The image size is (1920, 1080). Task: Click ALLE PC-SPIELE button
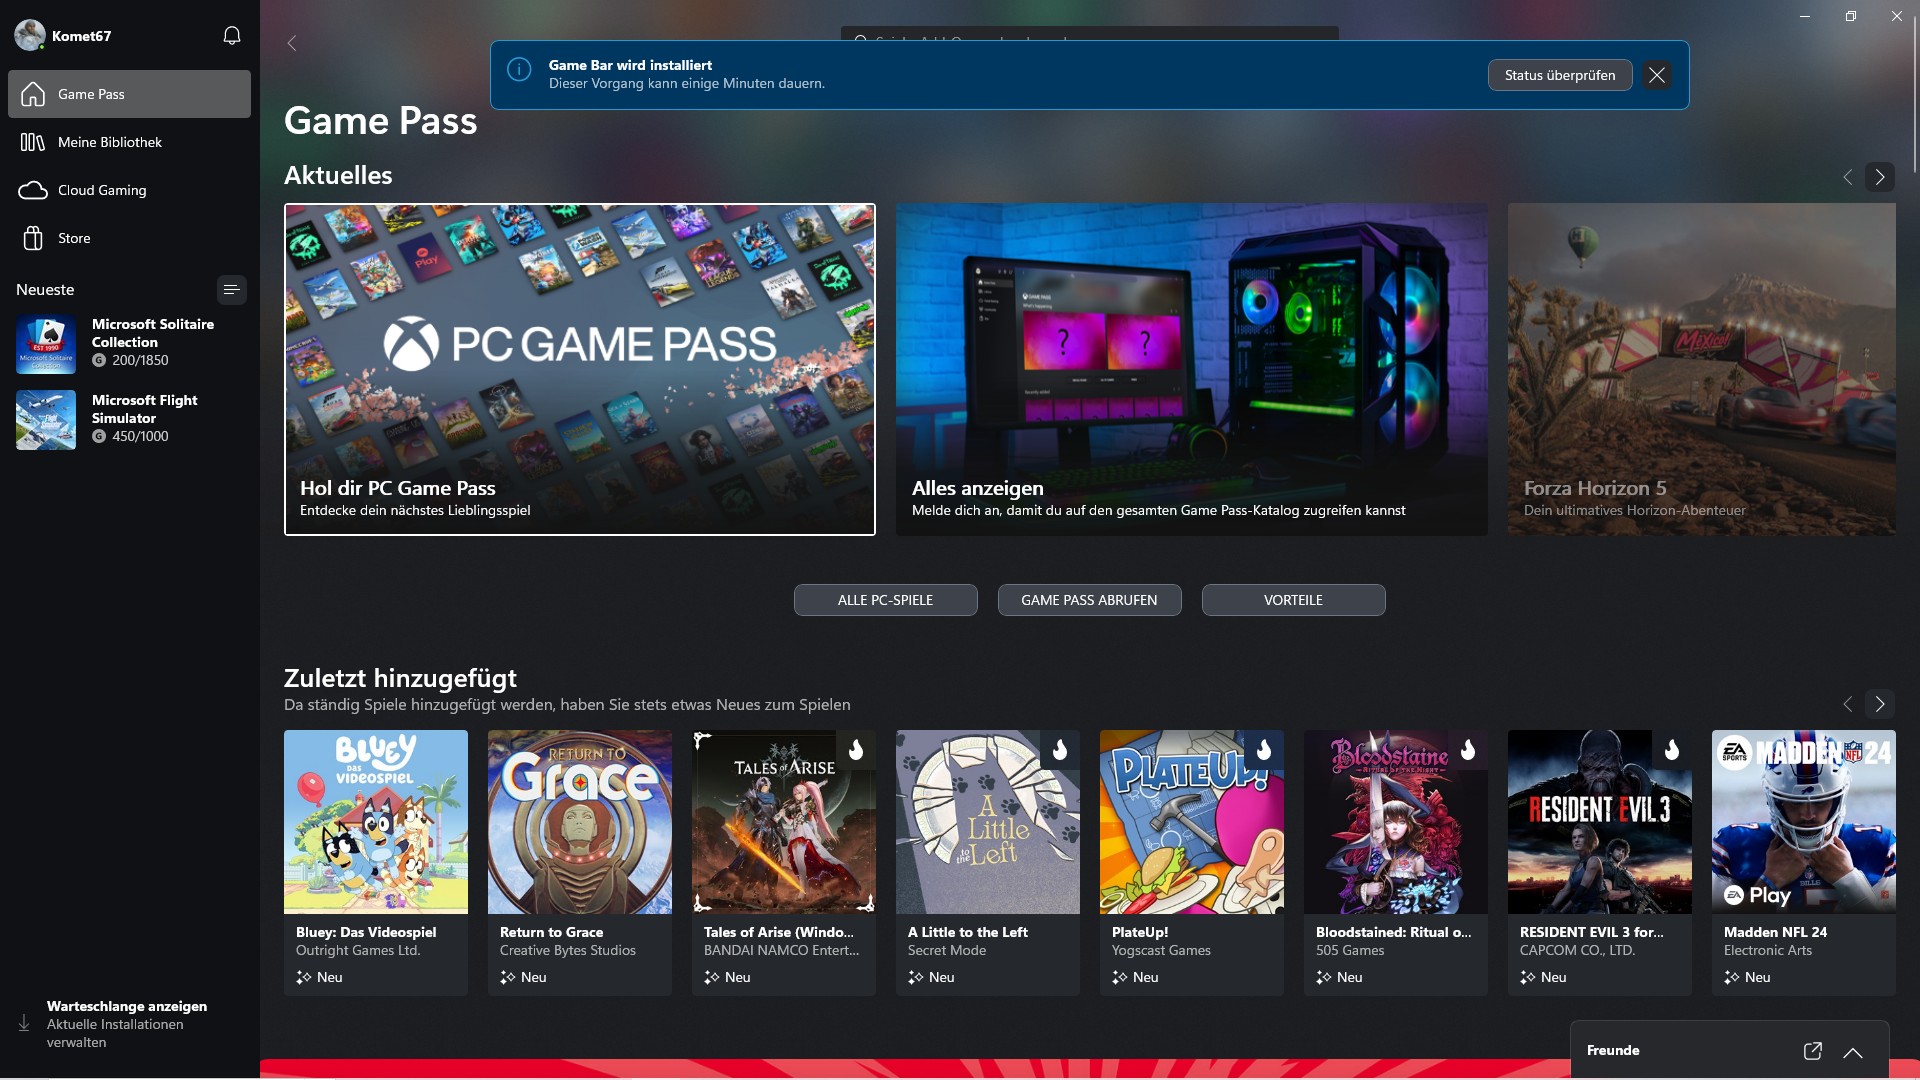click(x=885, y=600)
